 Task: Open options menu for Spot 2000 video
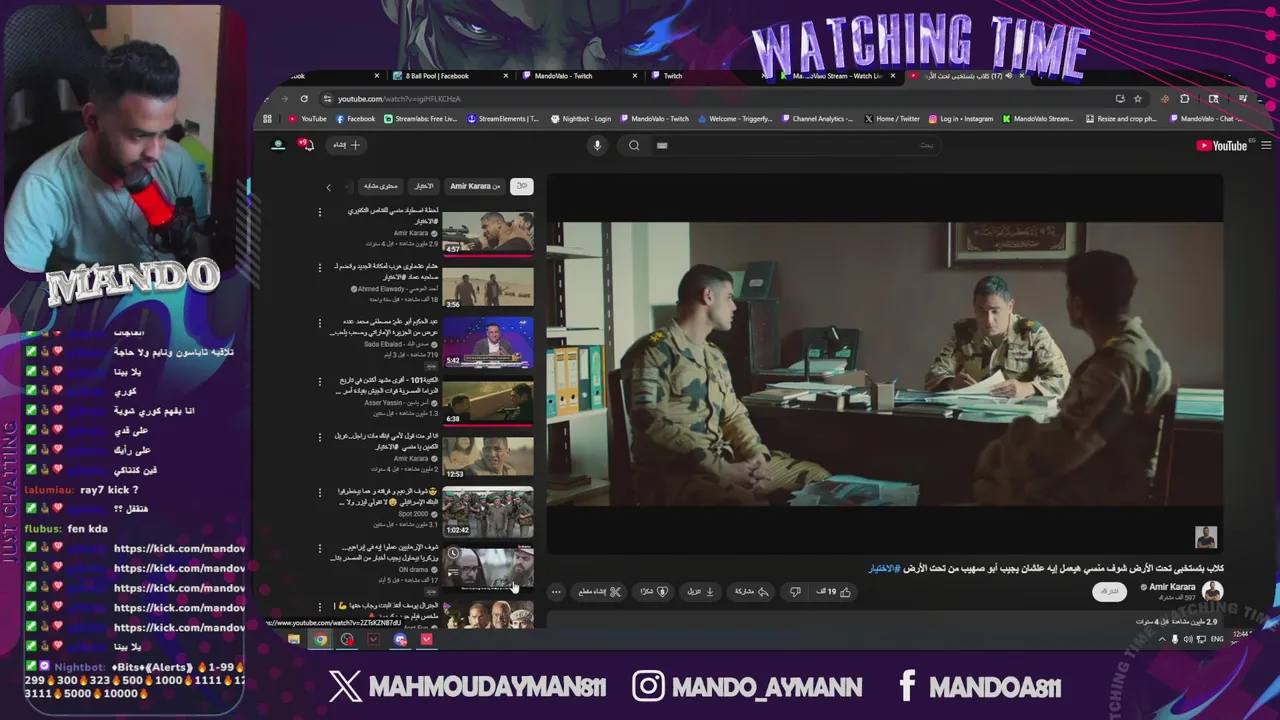[x=320, y=492]
